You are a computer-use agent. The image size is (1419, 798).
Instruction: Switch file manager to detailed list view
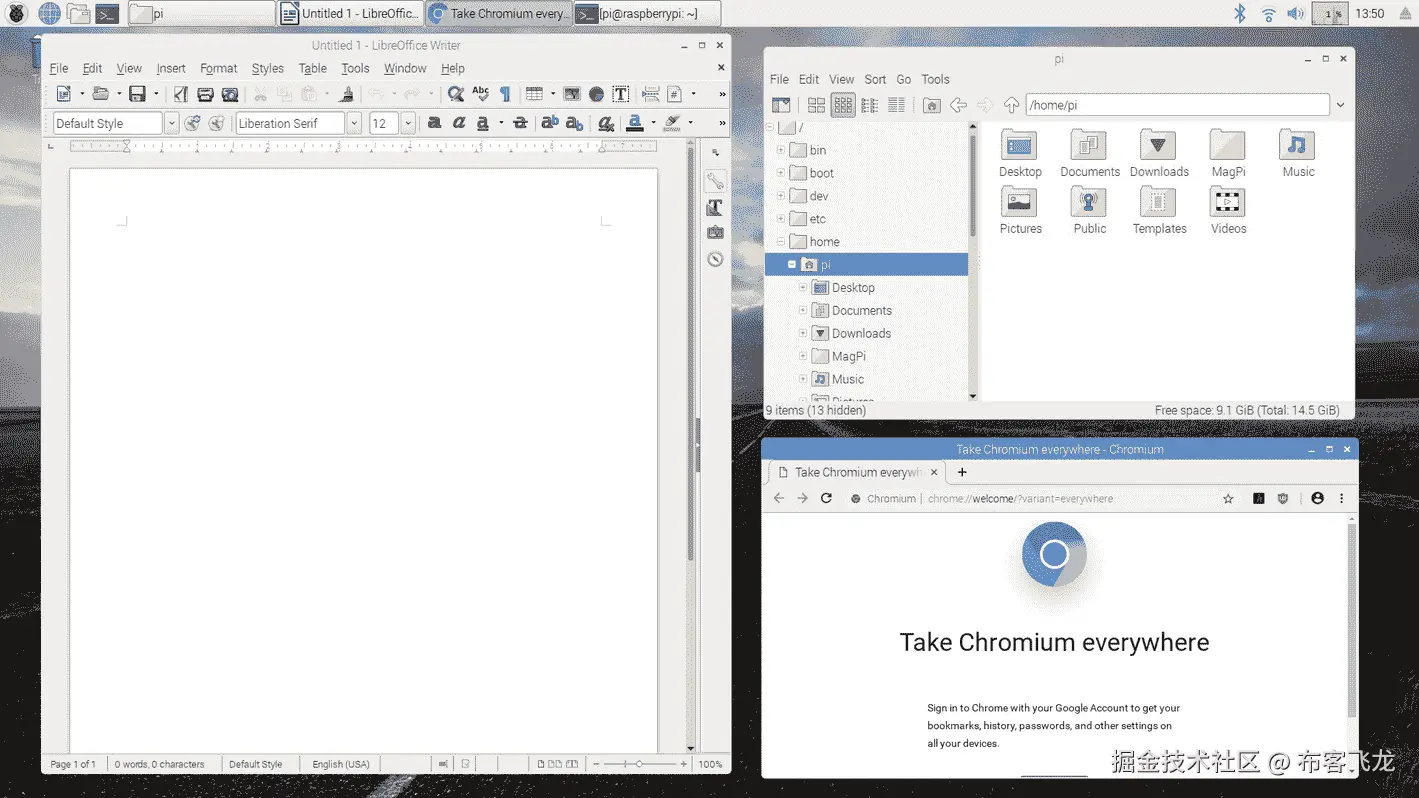point(896,105)
